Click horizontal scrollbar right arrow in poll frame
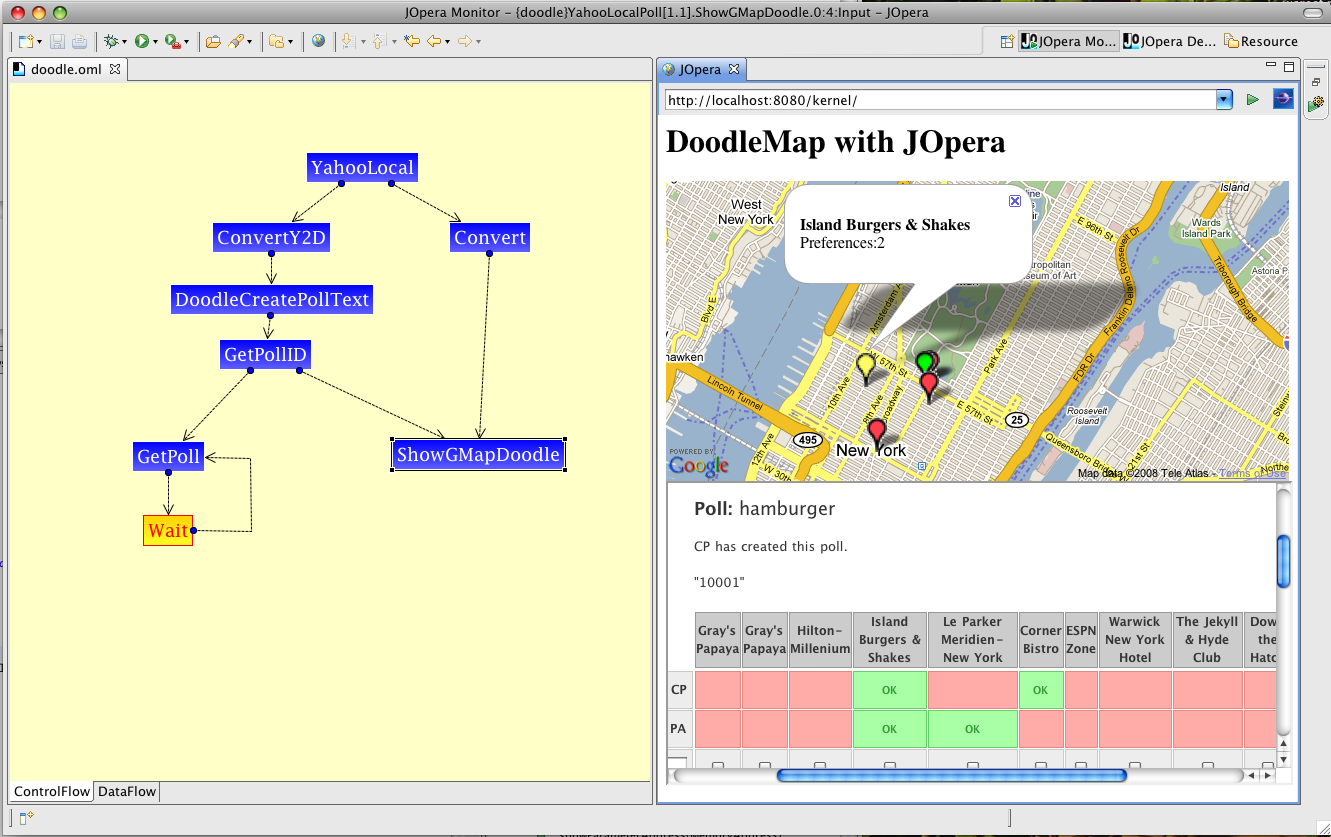The width and height of the screenshot is (1331, 837). 1265,775
